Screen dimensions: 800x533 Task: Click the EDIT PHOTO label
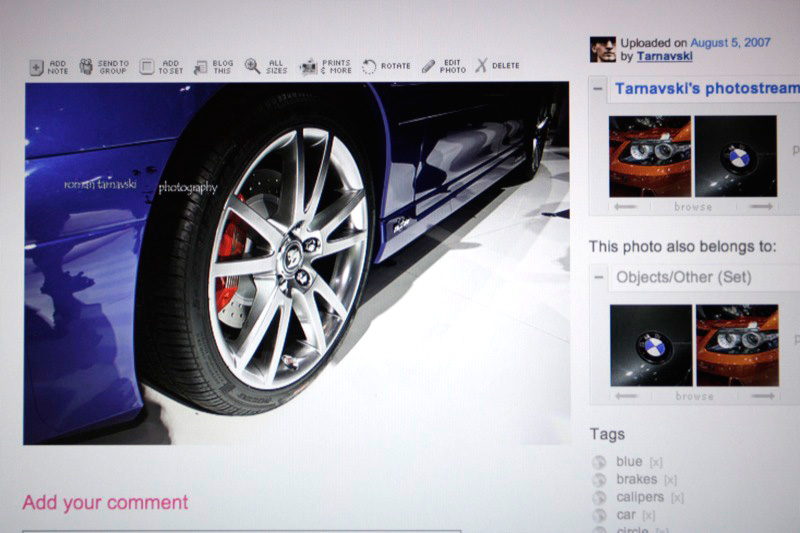click(453, 66)
